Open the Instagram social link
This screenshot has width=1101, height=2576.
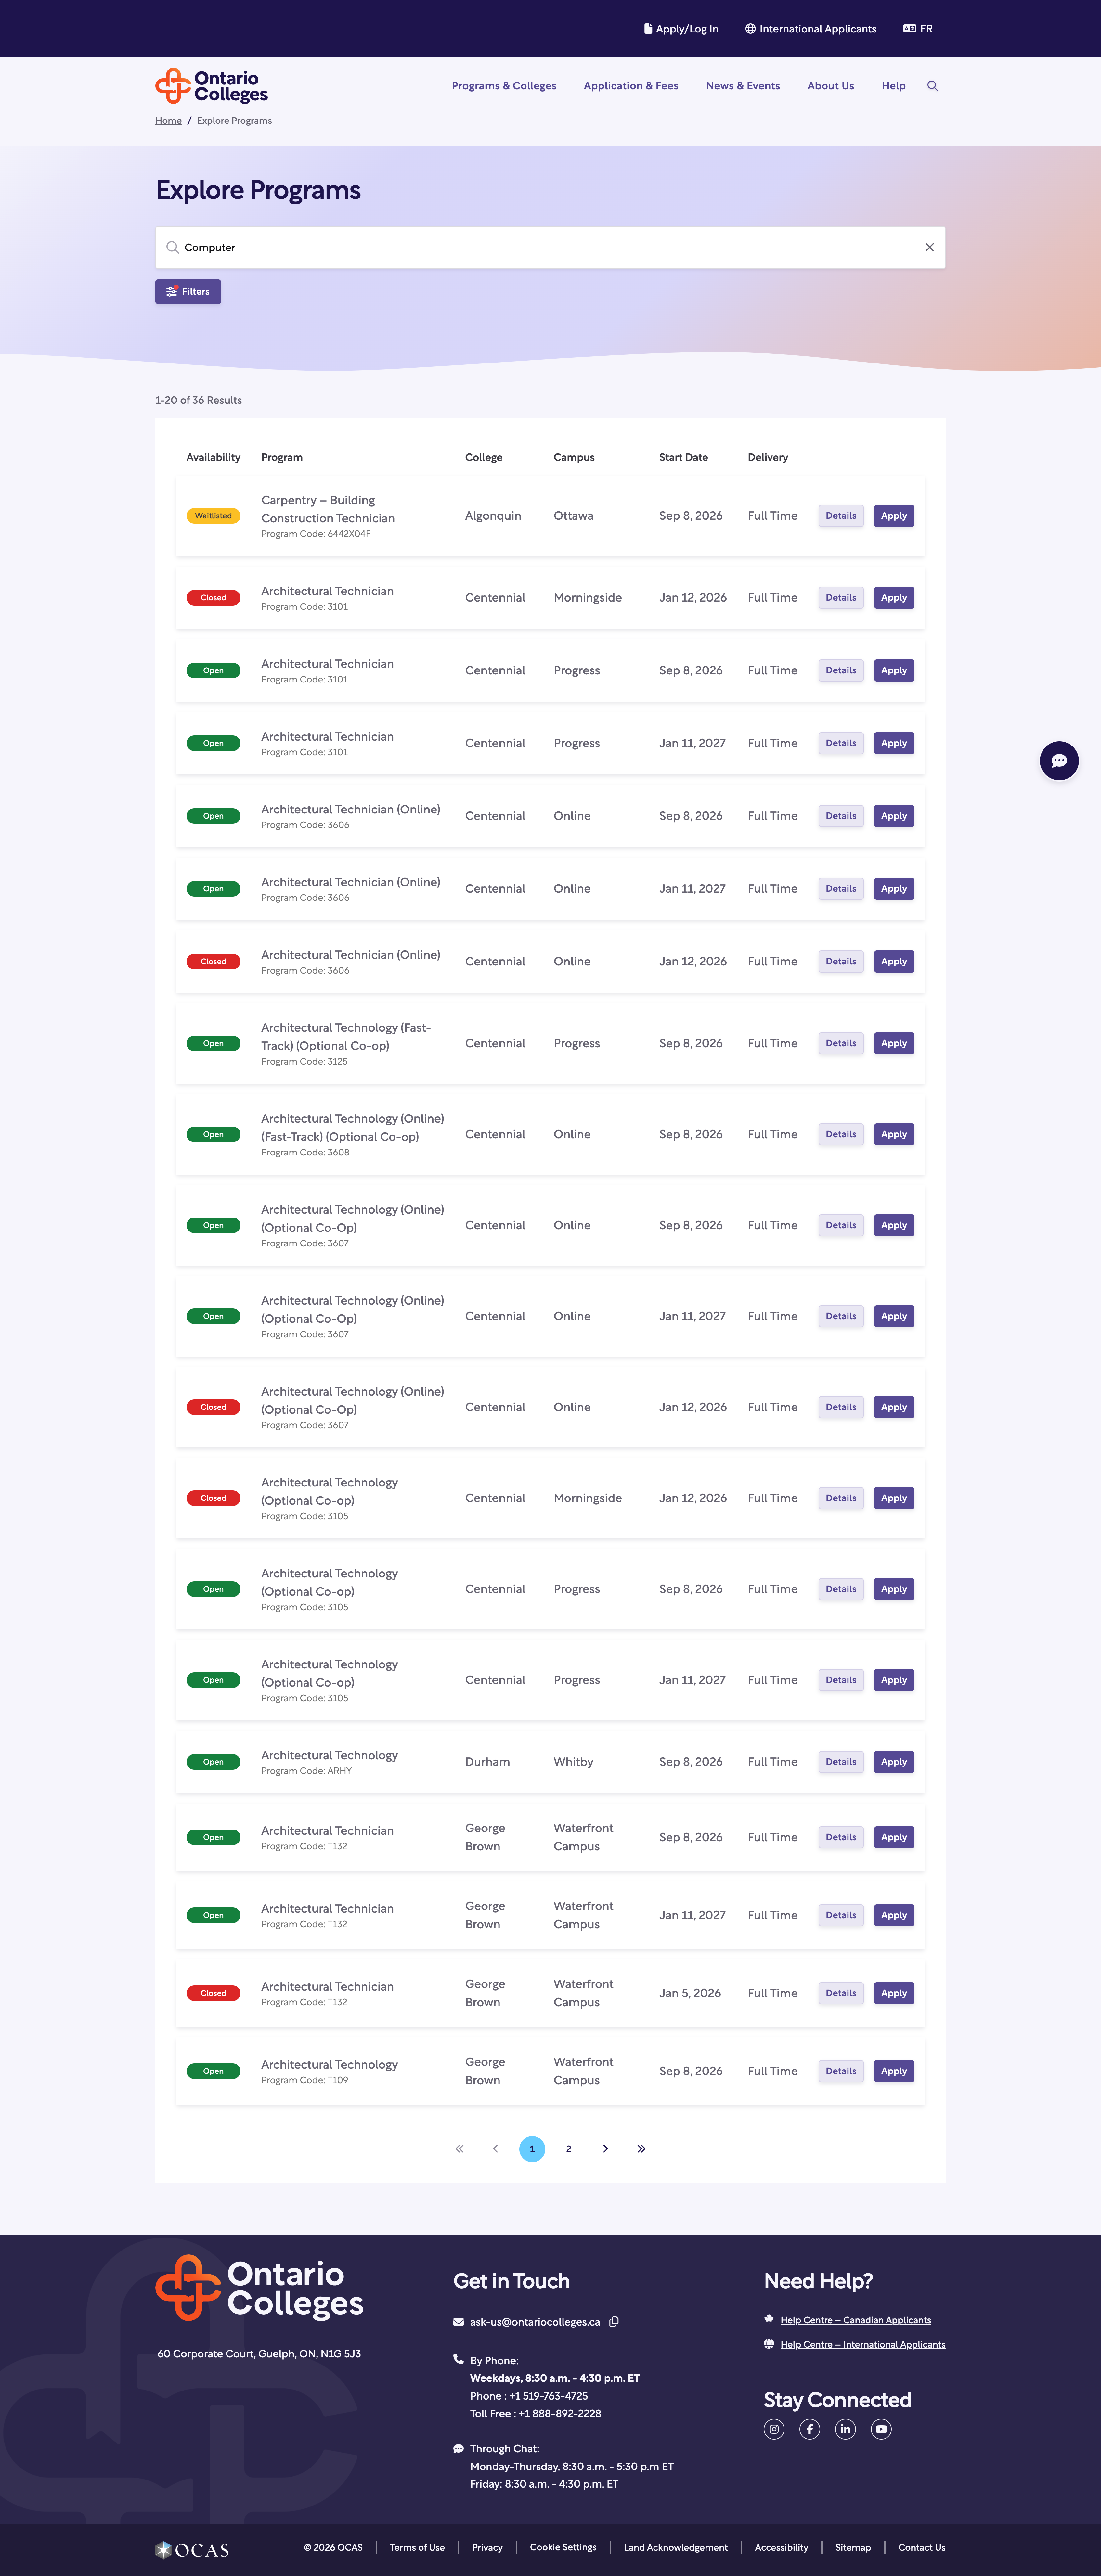(774, 2429)
